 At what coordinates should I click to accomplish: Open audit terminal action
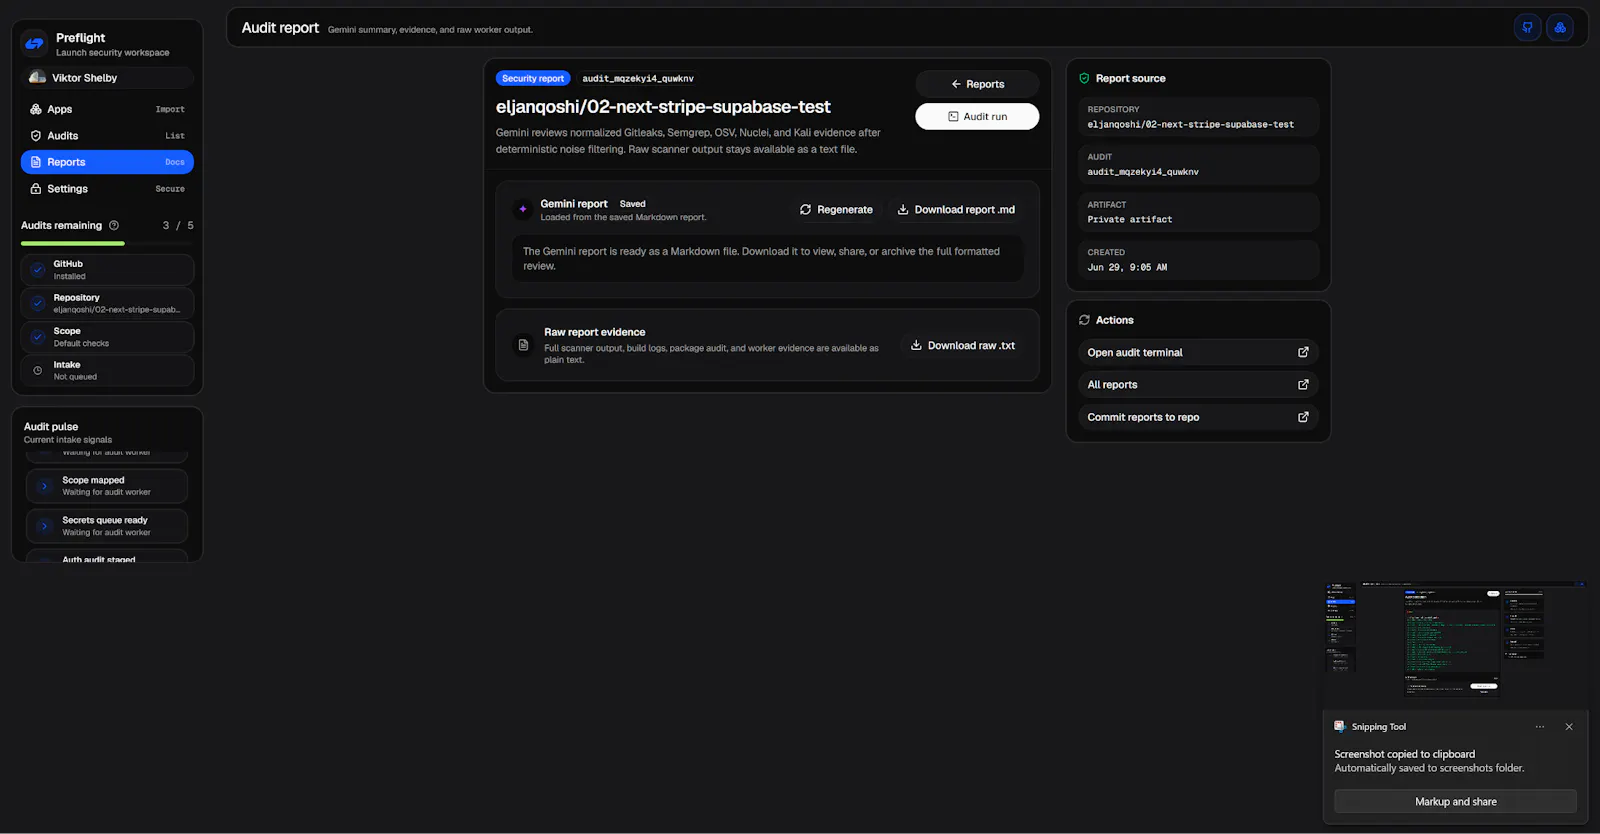point(1198,352)
